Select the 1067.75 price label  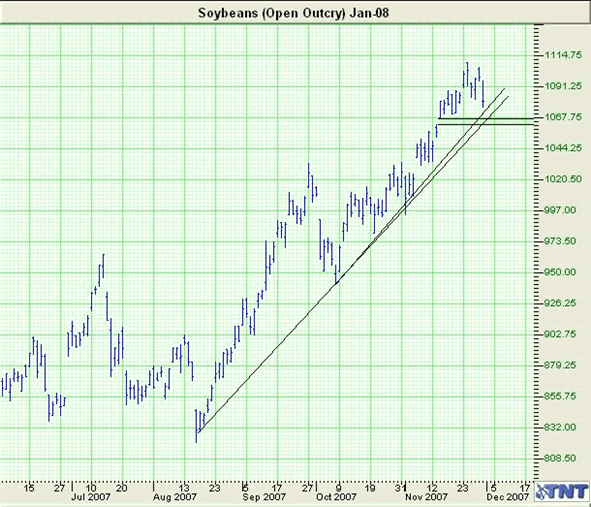coord(563,117)
